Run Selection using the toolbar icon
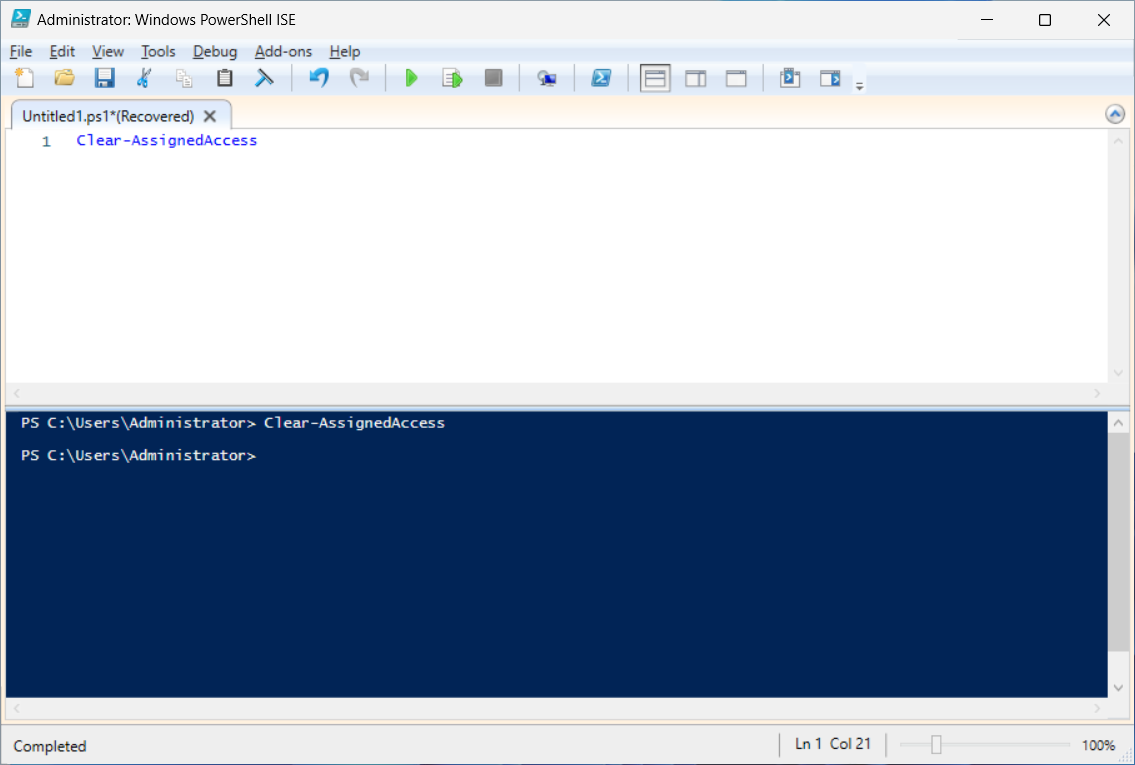 (452, 78)
